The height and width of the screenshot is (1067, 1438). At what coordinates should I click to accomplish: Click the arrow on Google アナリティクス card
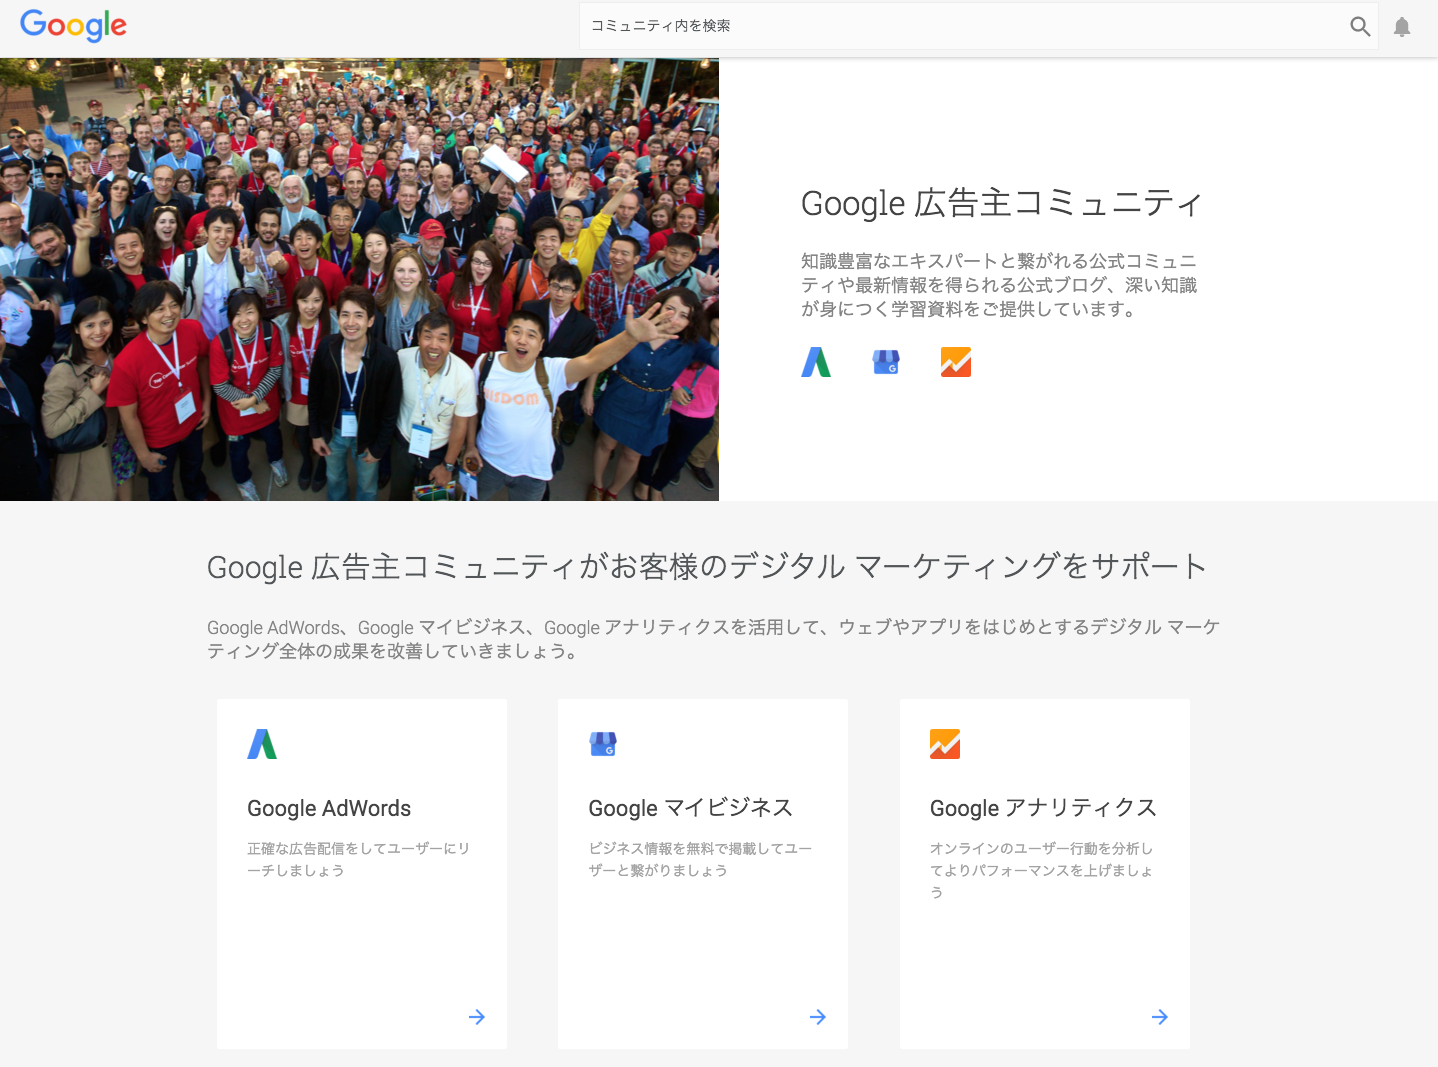tap(1160, 1017)
